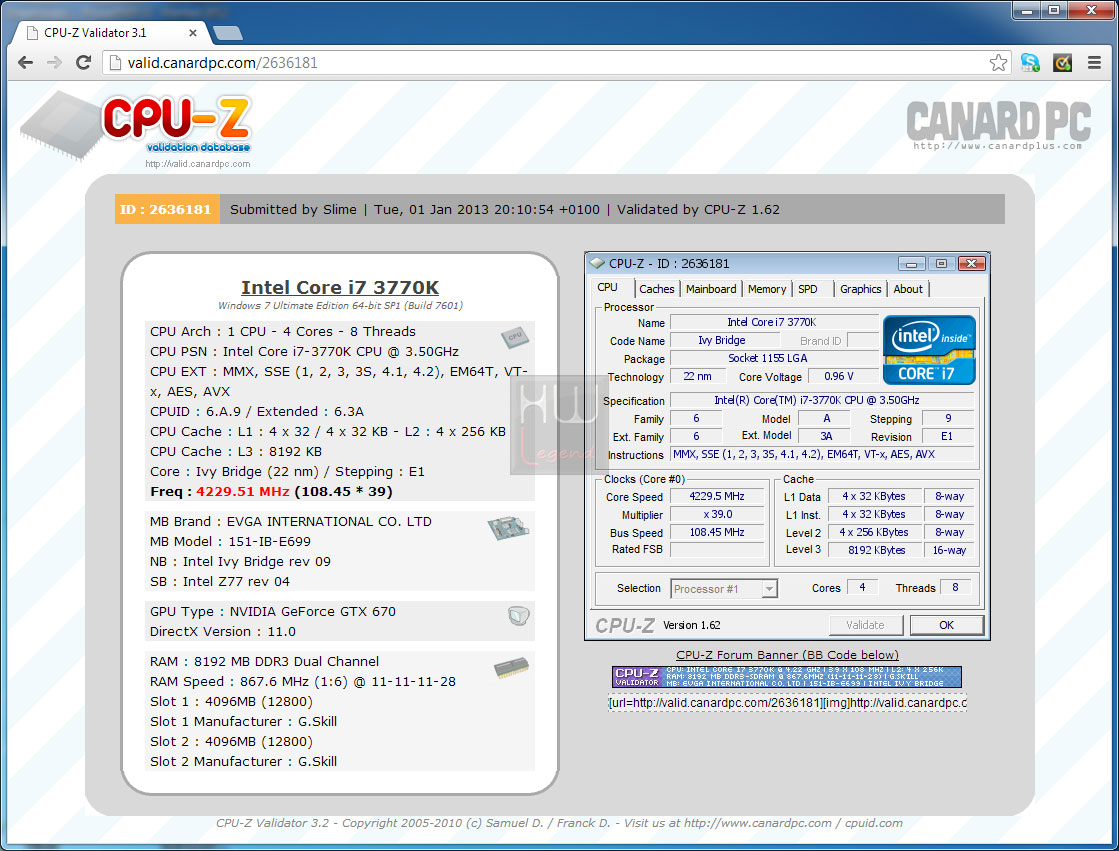This screenshot has height=851, width=1119.
Task: Click the http://valid.canardpc.com link under logo
Action: tap(198, 164)
